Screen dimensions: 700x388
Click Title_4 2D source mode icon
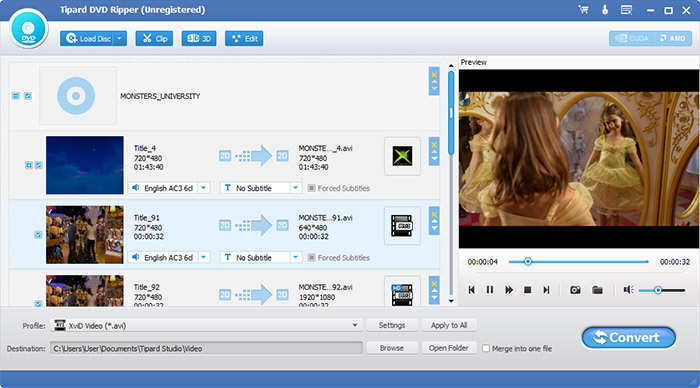(x=225, y=156)
